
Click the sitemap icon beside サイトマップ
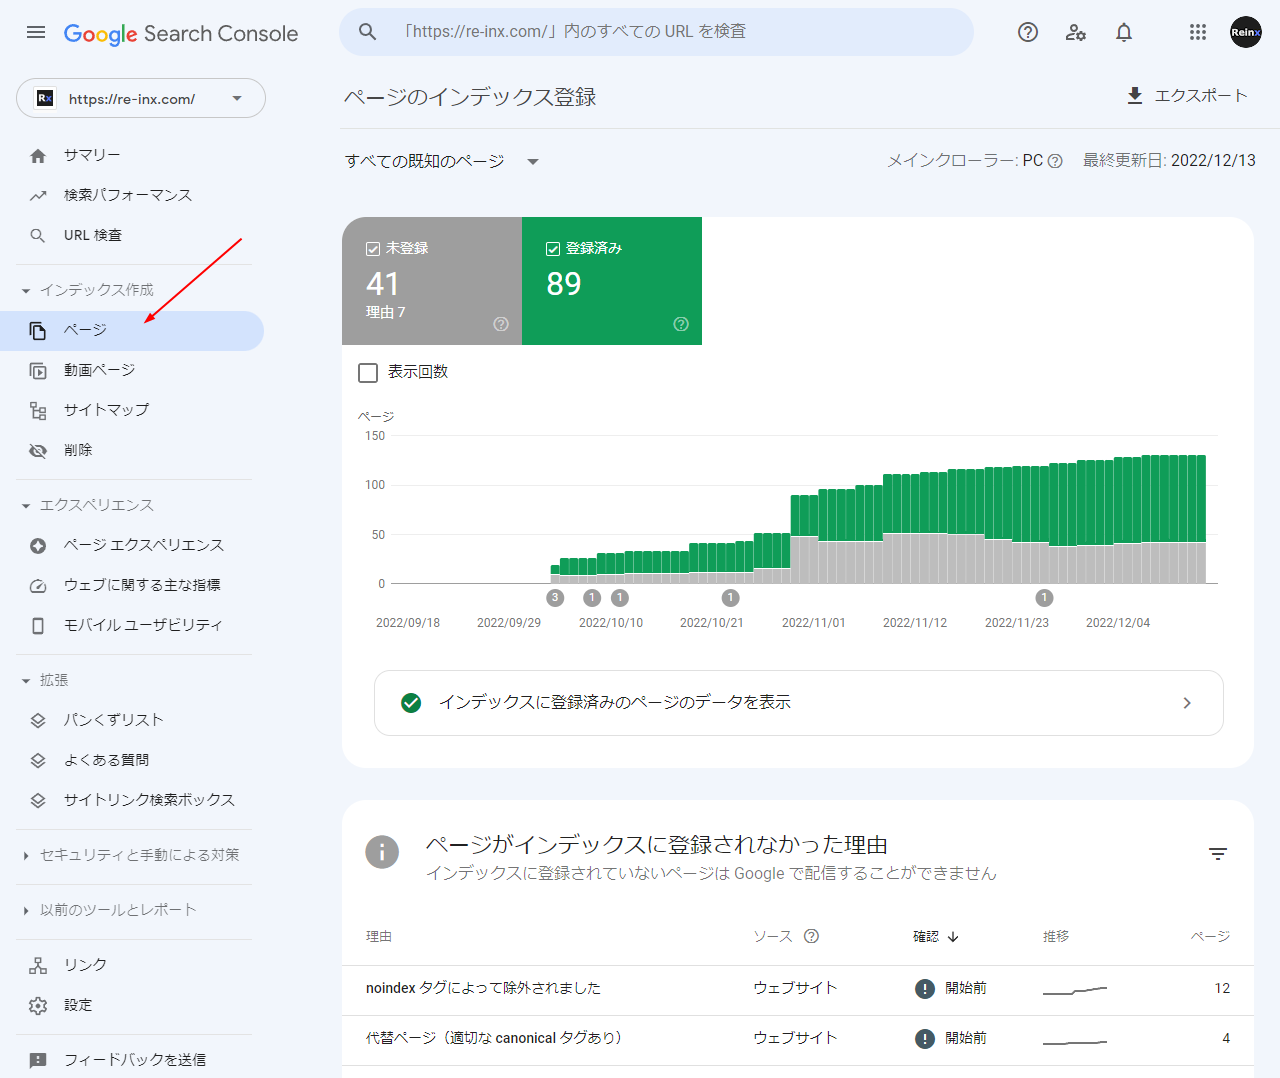tap(38, 411)
